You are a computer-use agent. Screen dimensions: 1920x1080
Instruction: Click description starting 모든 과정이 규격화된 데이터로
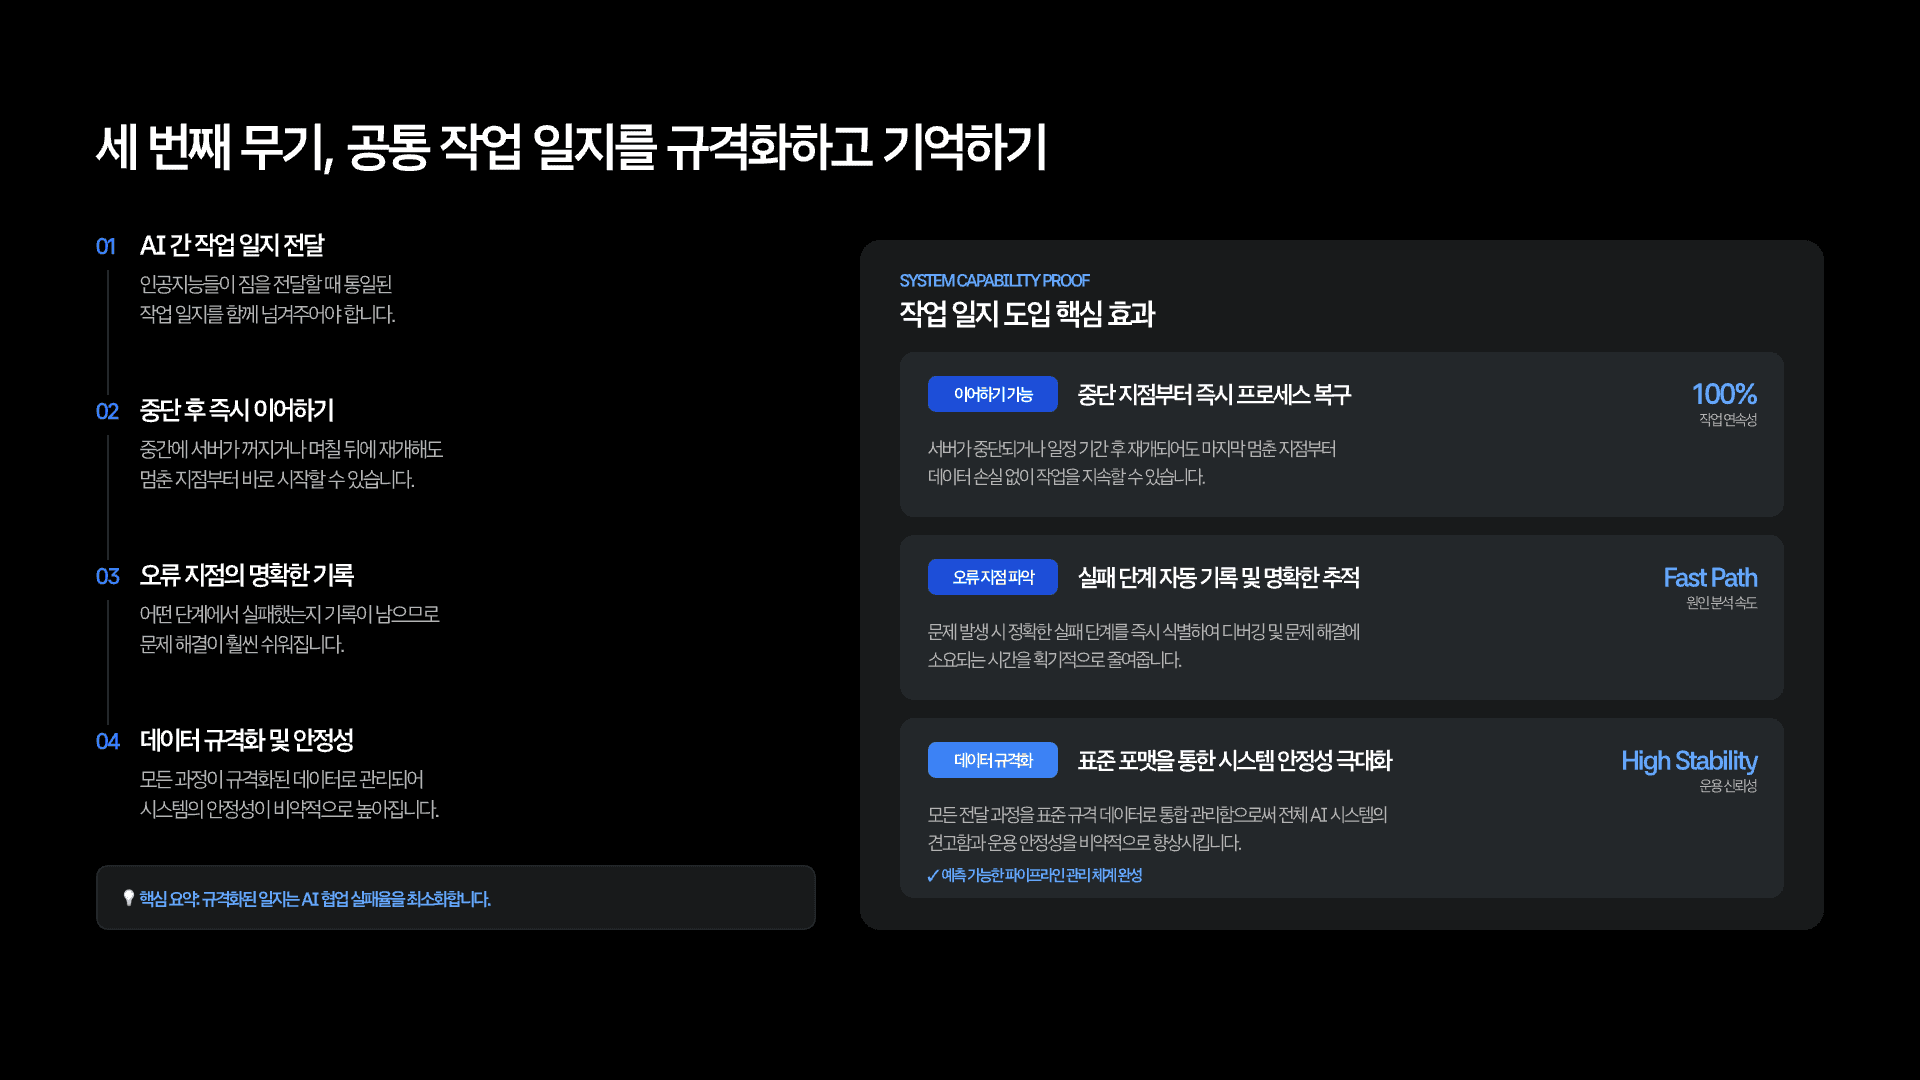(290, 794)
